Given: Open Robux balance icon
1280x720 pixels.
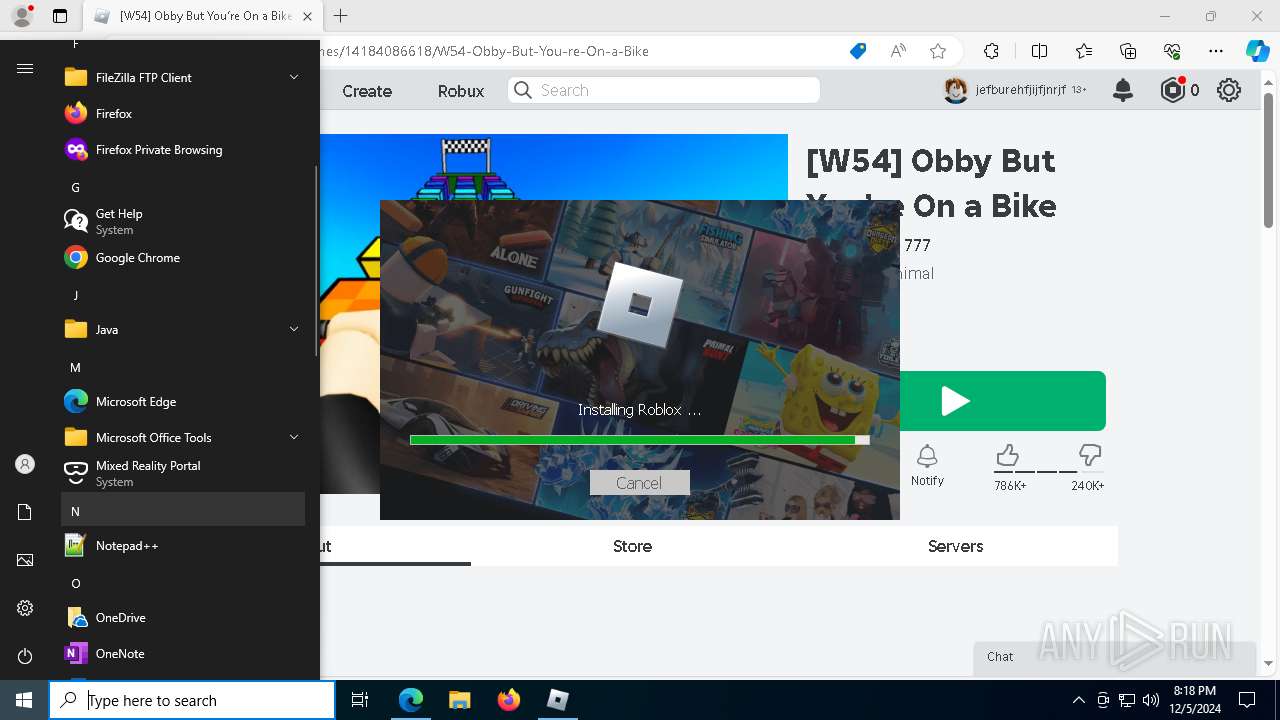Looking at the screenshot, I should click(x=1173, y=90).
